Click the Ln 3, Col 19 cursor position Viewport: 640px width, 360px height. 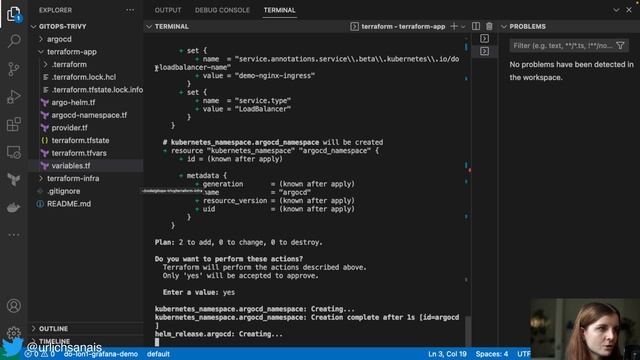tap(447, 354)
